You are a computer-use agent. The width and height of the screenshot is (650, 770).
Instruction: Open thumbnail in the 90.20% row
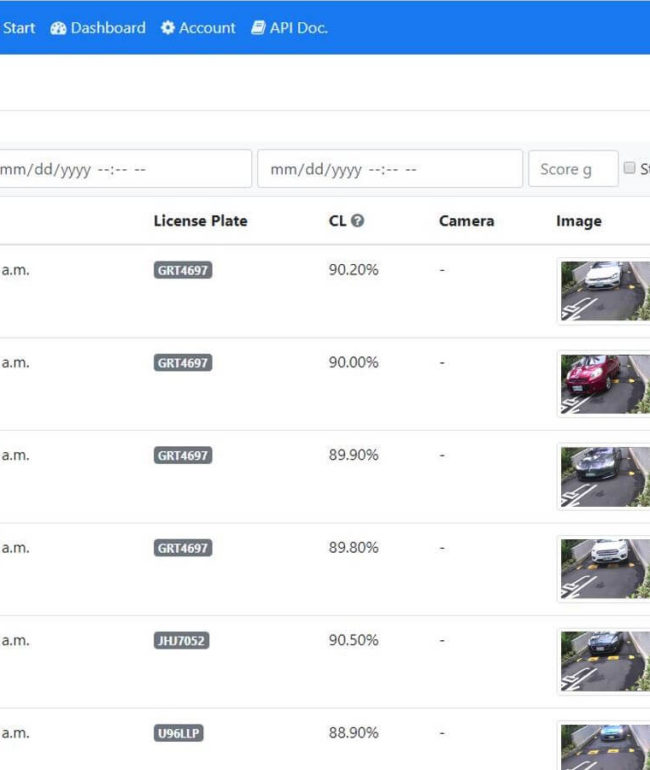coord(605,291)
